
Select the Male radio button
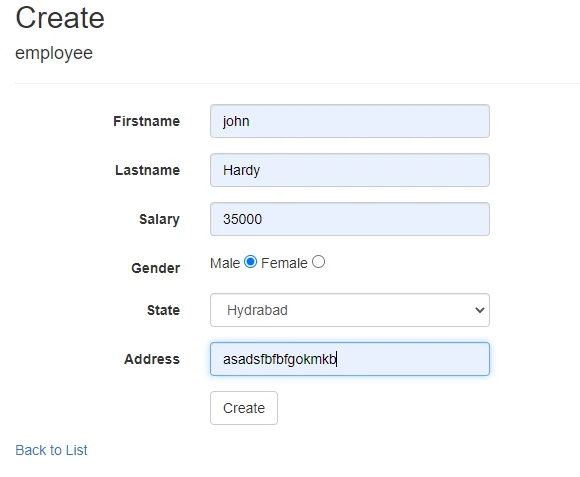[x=250, y=262]
